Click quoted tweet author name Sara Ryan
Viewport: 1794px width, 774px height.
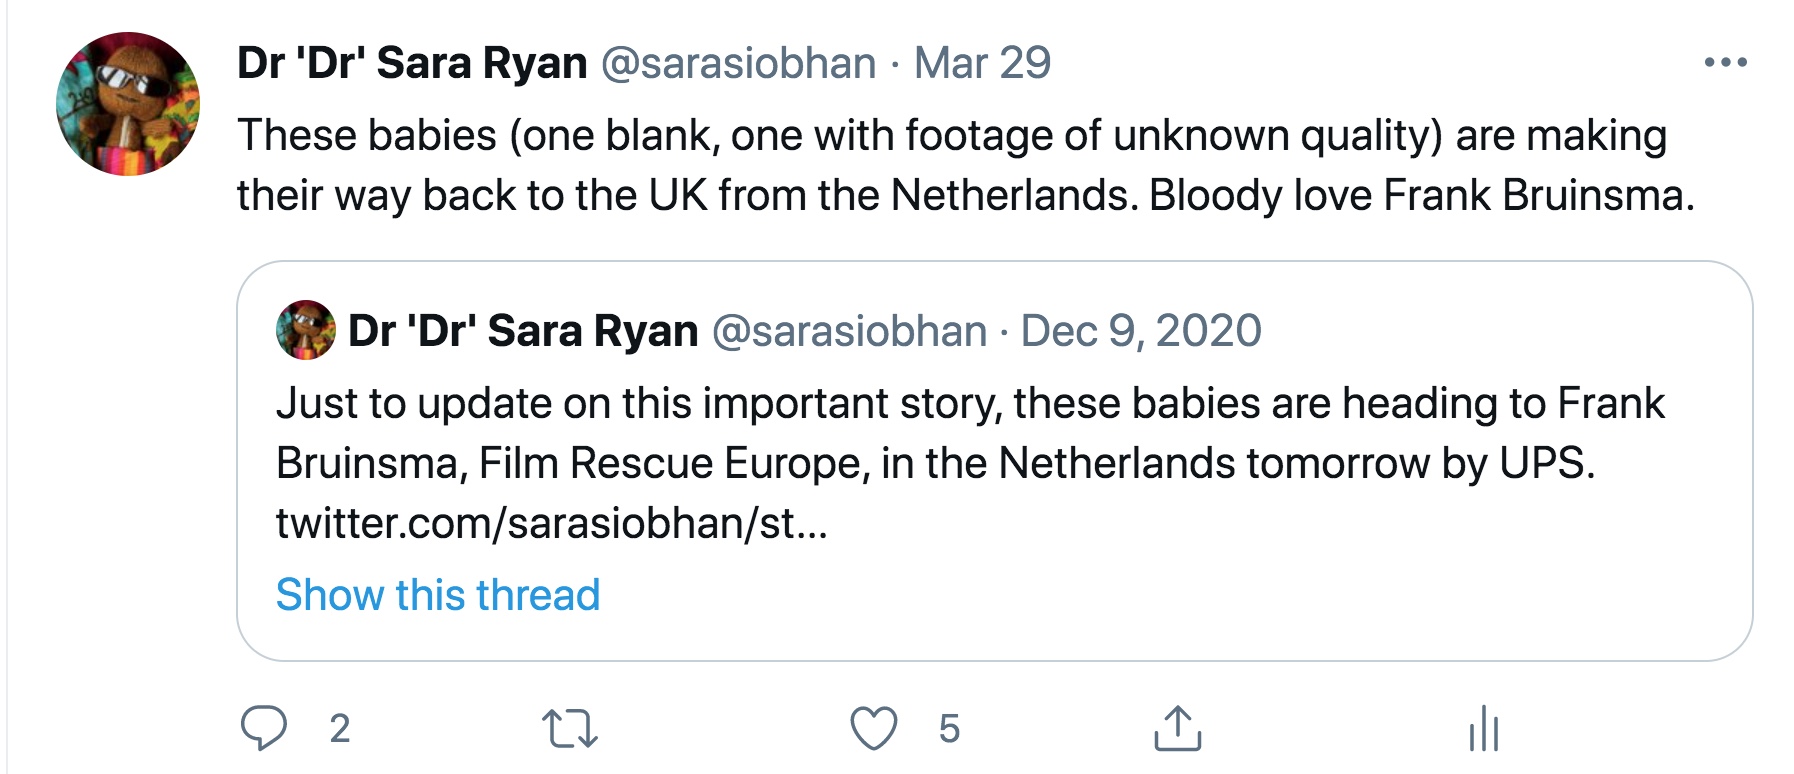point(523,330)
